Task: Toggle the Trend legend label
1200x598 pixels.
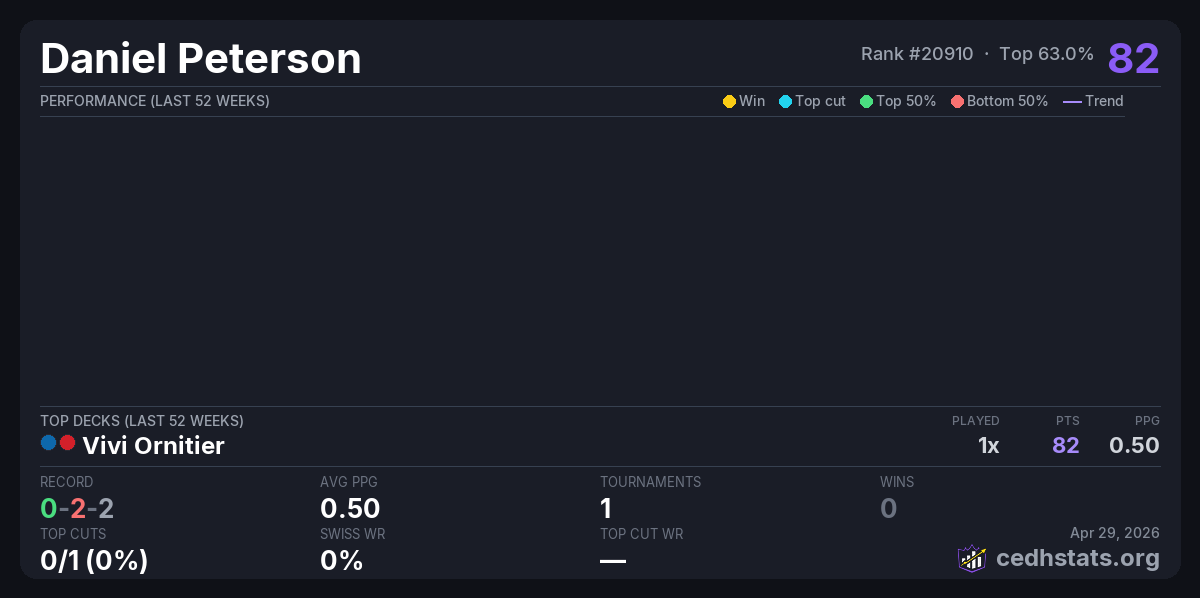Action: [1104, 101]
